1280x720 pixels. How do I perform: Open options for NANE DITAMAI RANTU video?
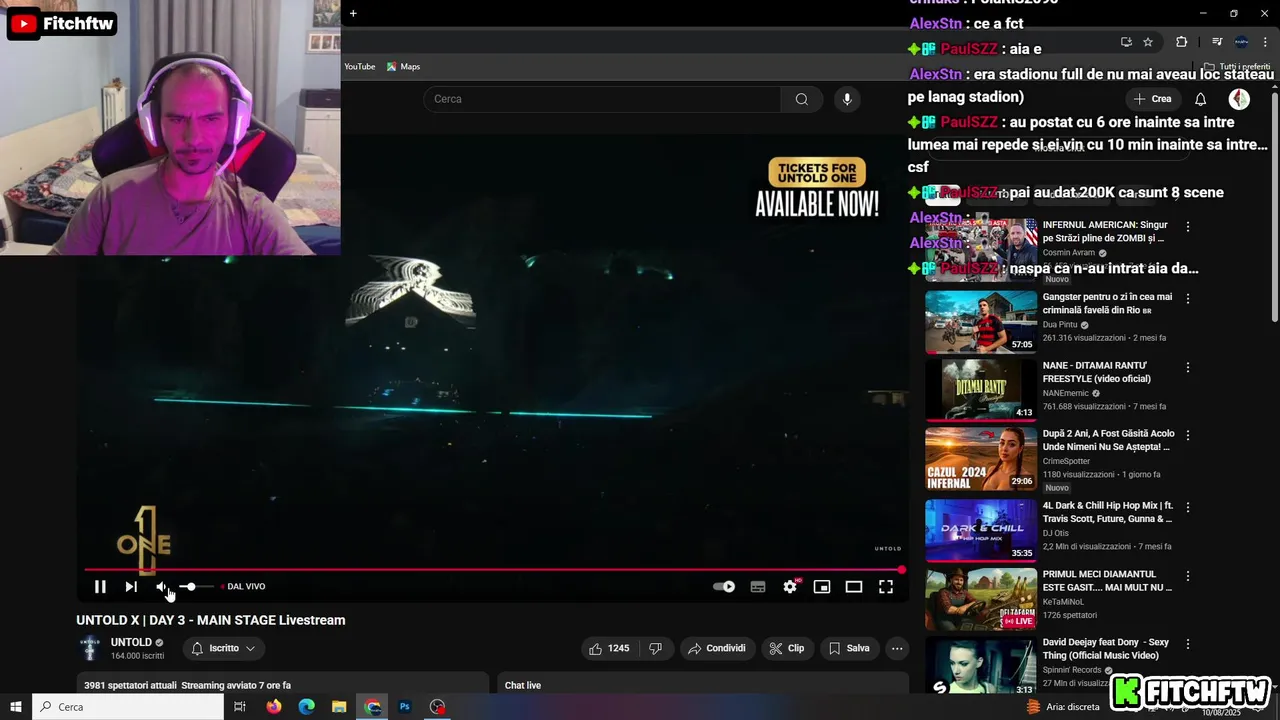tap(1188, 368)
